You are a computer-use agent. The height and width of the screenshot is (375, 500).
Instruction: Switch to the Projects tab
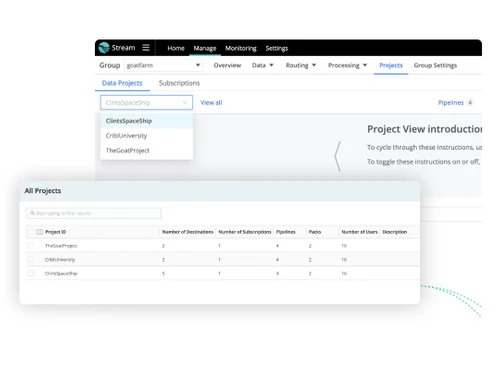click(391, 65)
